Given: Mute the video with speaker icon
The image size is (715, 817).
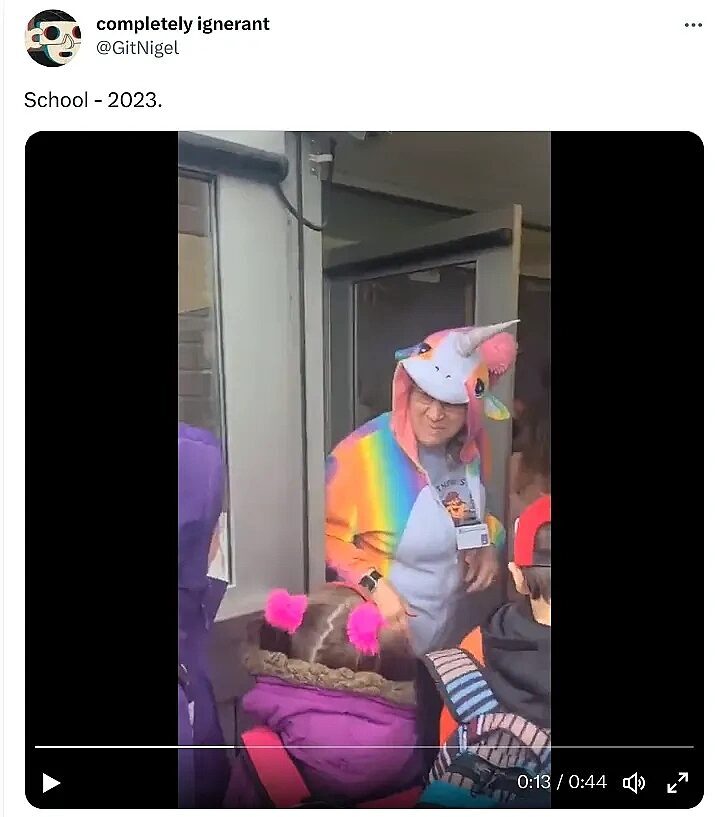Looking at the screenshot, I should click(x=634, y=783).
